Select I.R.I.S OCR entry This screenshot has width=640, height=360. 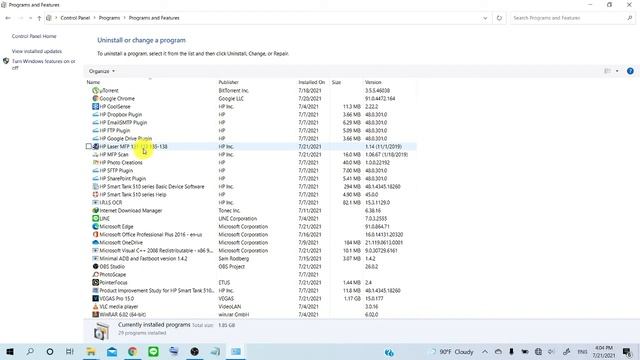[x=251, y=202]
